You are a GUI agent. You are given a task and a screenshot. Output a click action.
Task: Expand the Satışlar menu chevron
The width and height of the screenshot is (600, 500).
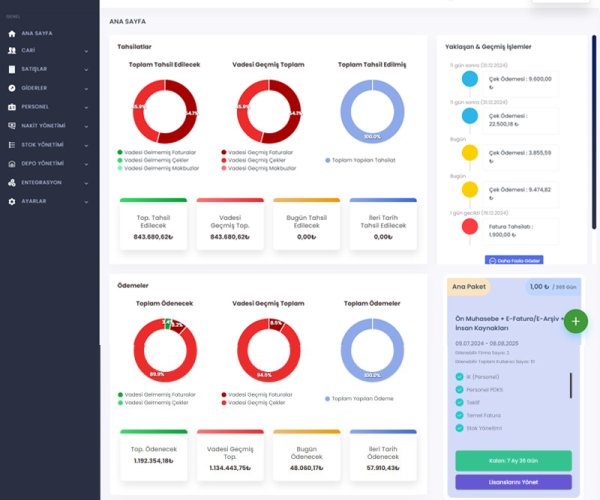[x=86, y=70]
